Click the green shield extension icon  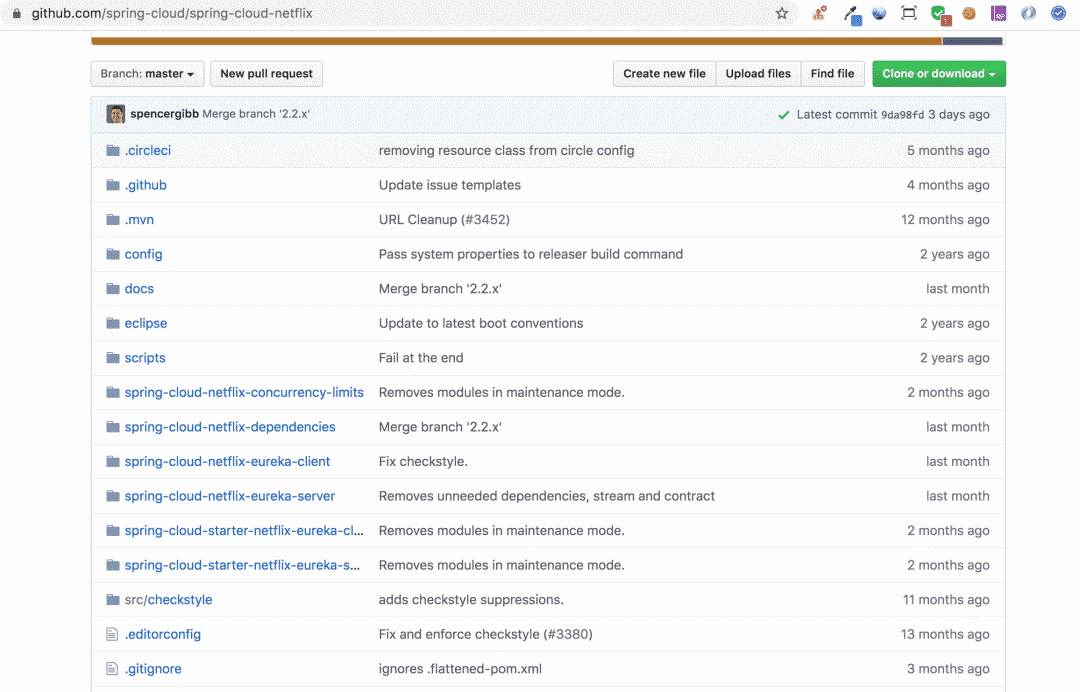click(939, 14)
